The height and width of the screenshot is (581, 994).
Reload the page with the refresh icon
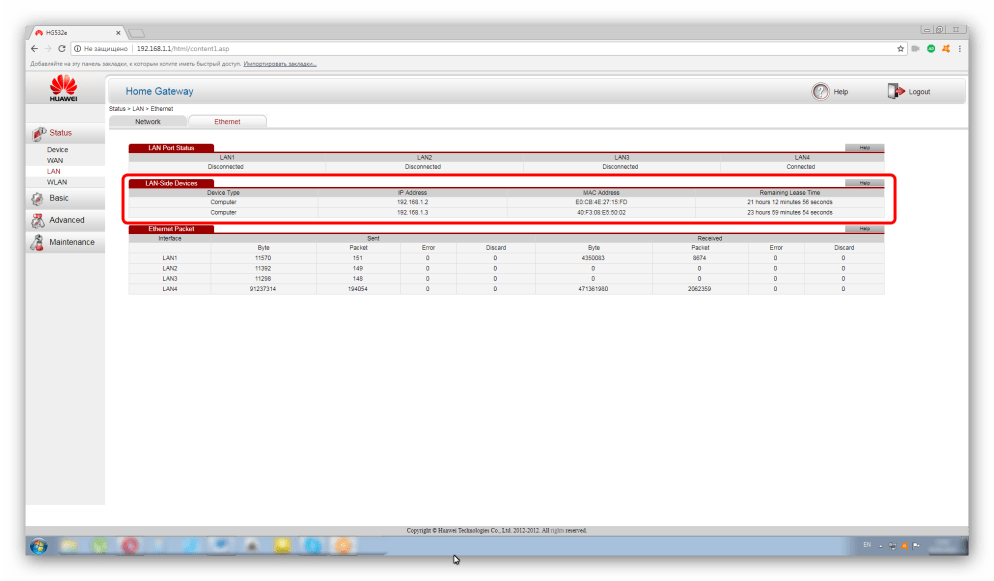[x=61, y=48]
